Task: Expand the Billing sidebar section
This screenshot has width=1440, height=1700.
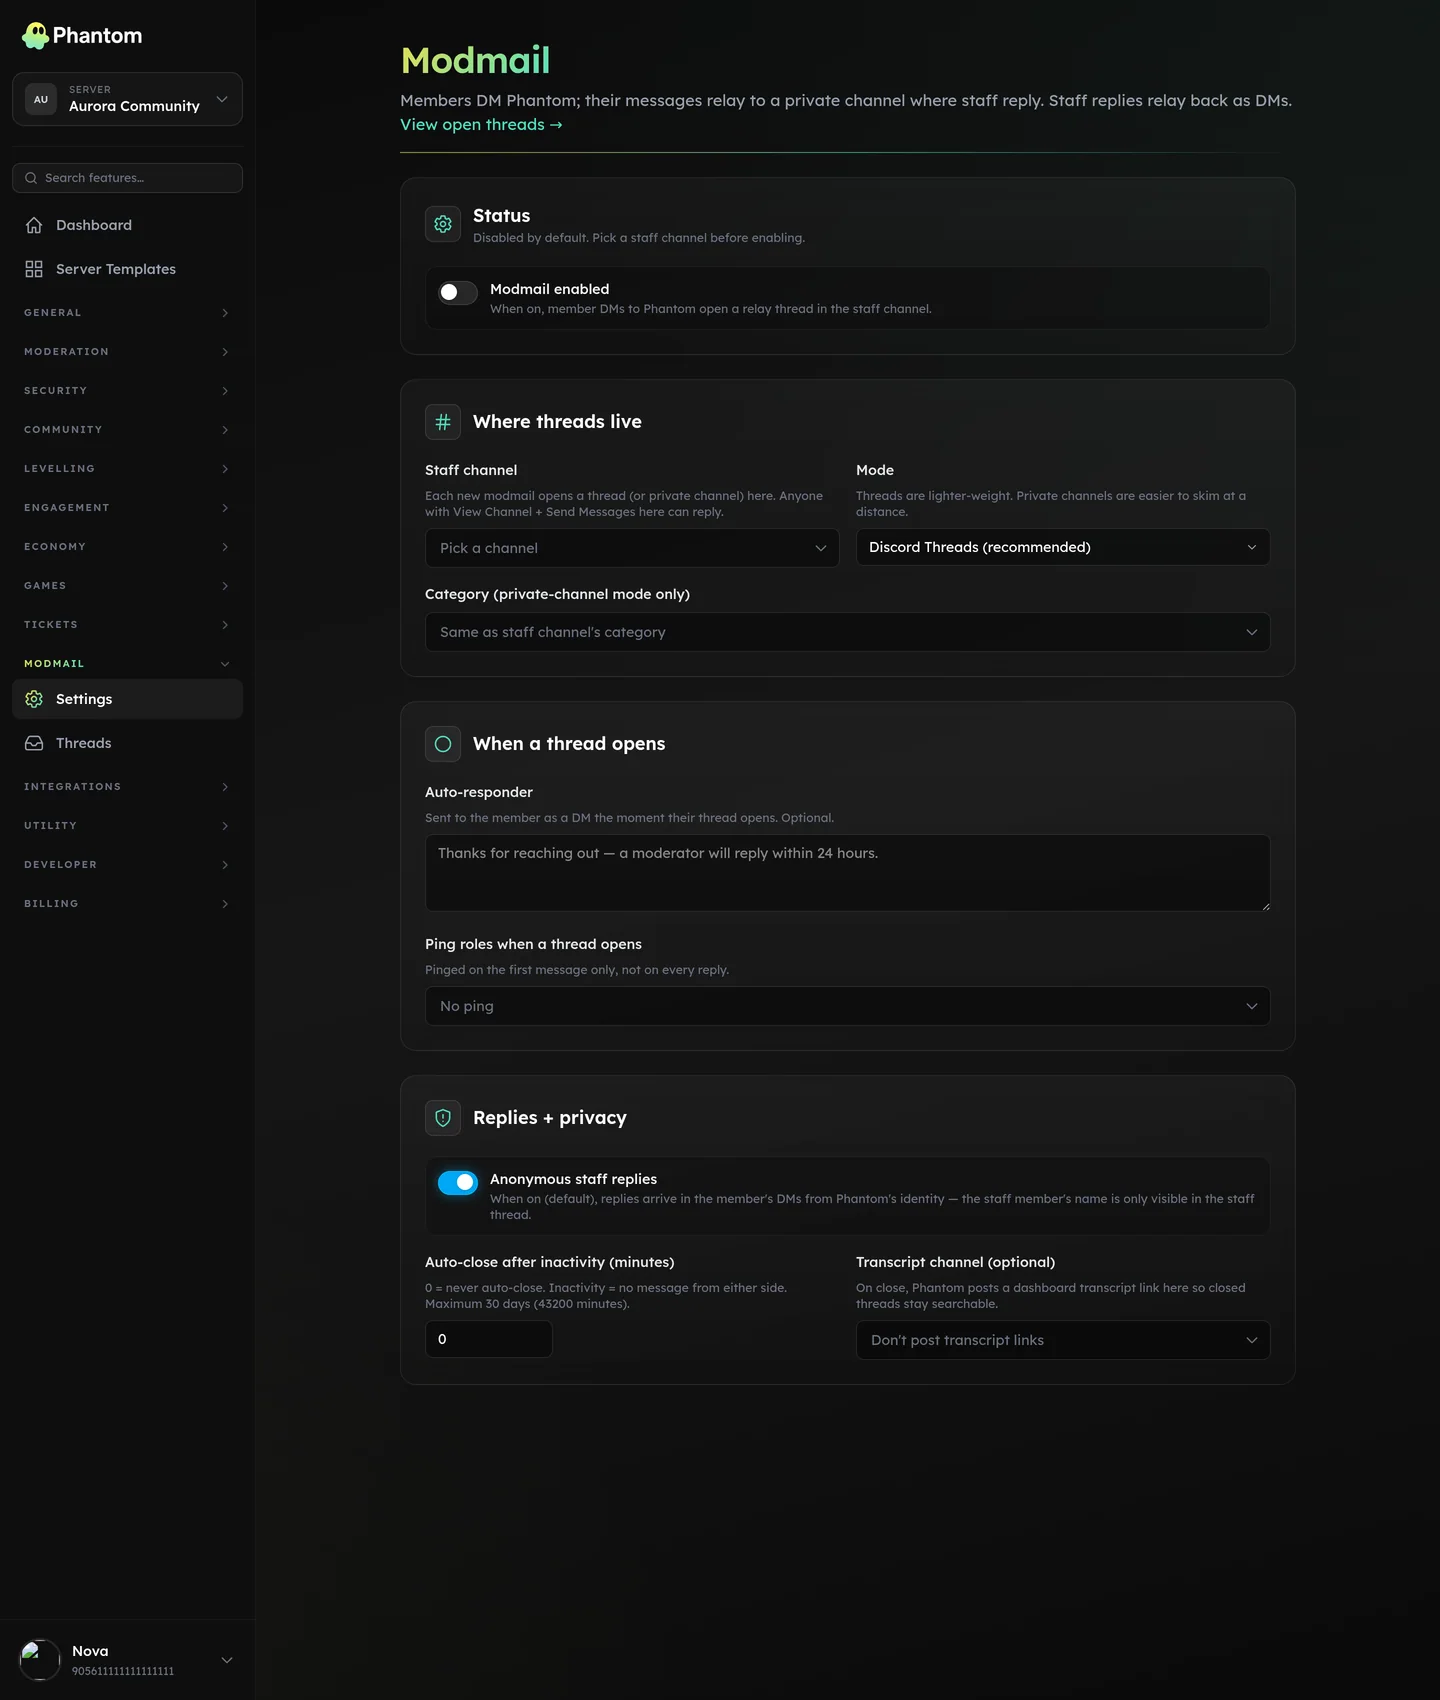Action: point(127,904)
